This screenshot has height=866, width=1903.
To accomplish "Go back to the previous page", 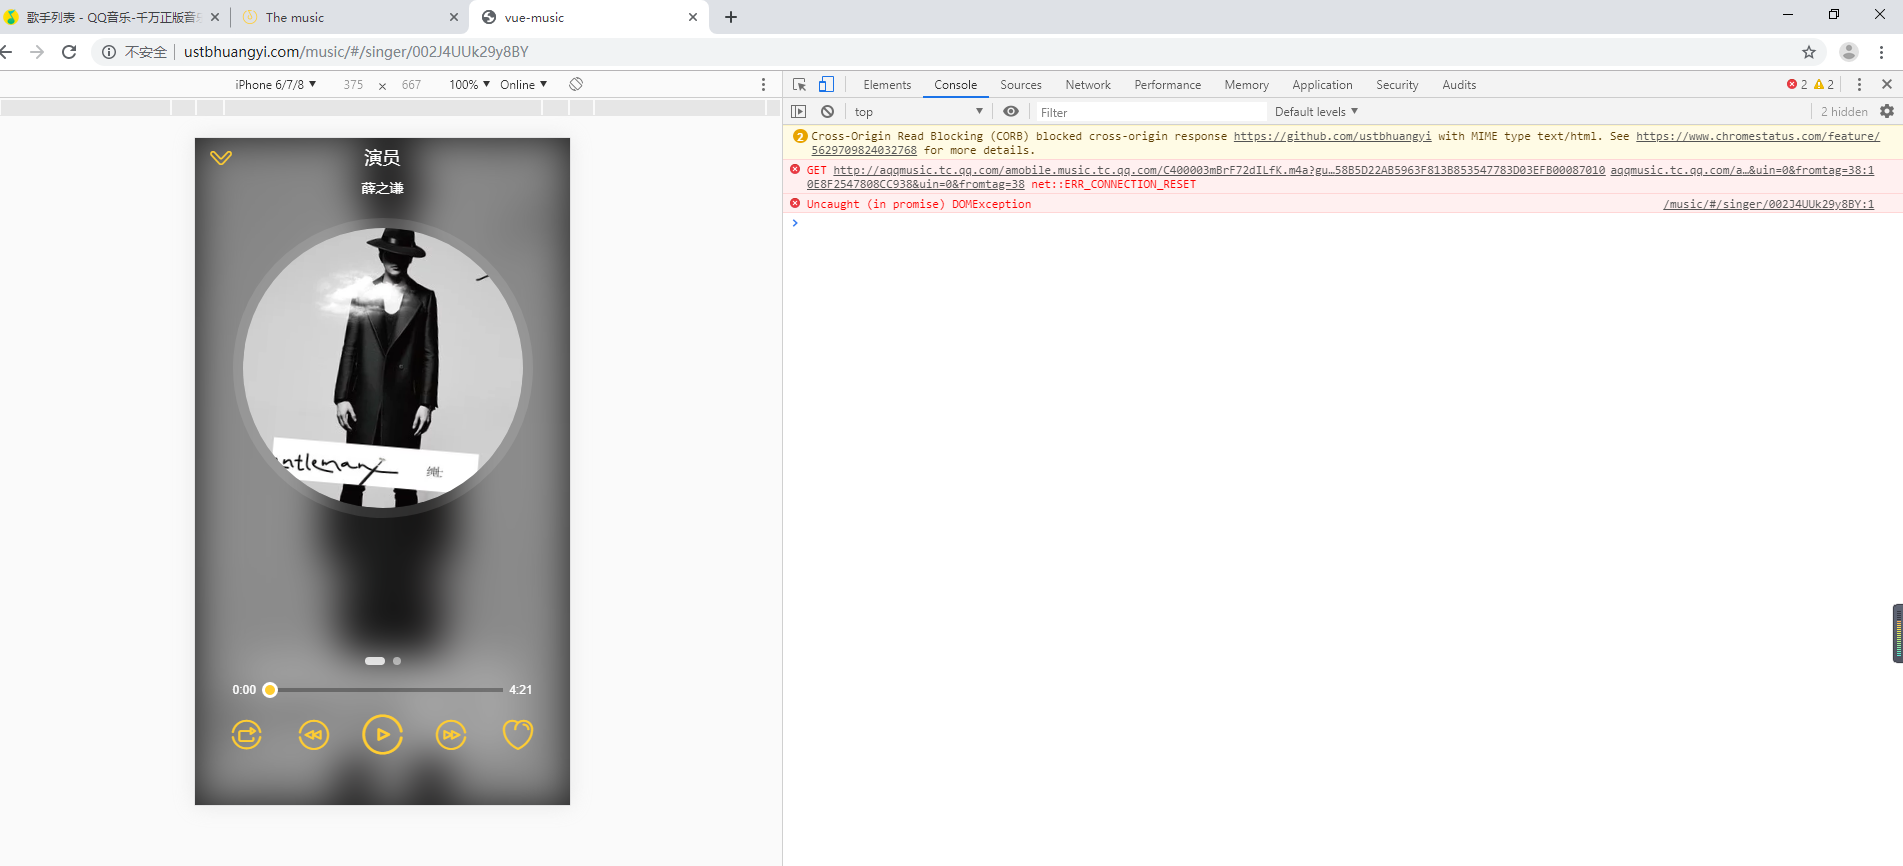I will pyautogui.click(x=7, y=52).
